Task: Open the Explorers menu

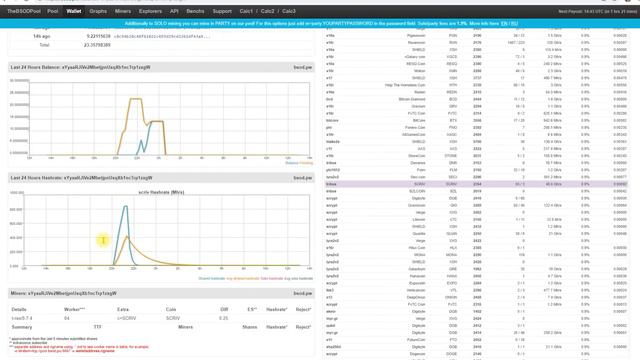Action: [x=150, y=11]
